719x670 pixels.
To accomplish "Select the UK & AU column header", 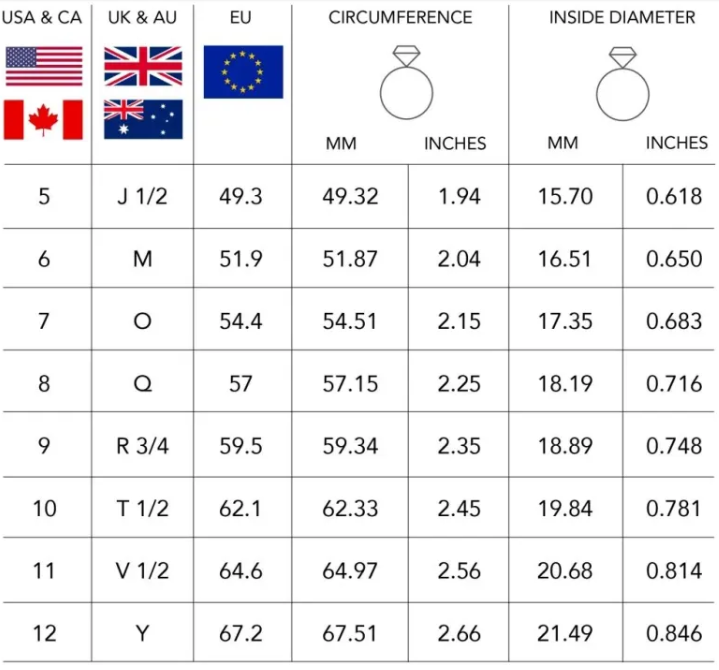I will click(142, 18).
